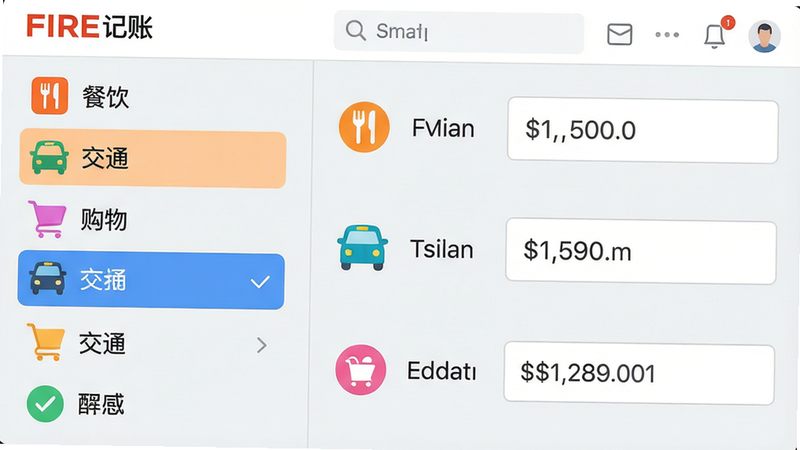Click the pink shopping cart 购物 icon
This screenshot has height=450, width=800.
click(47, 219)
